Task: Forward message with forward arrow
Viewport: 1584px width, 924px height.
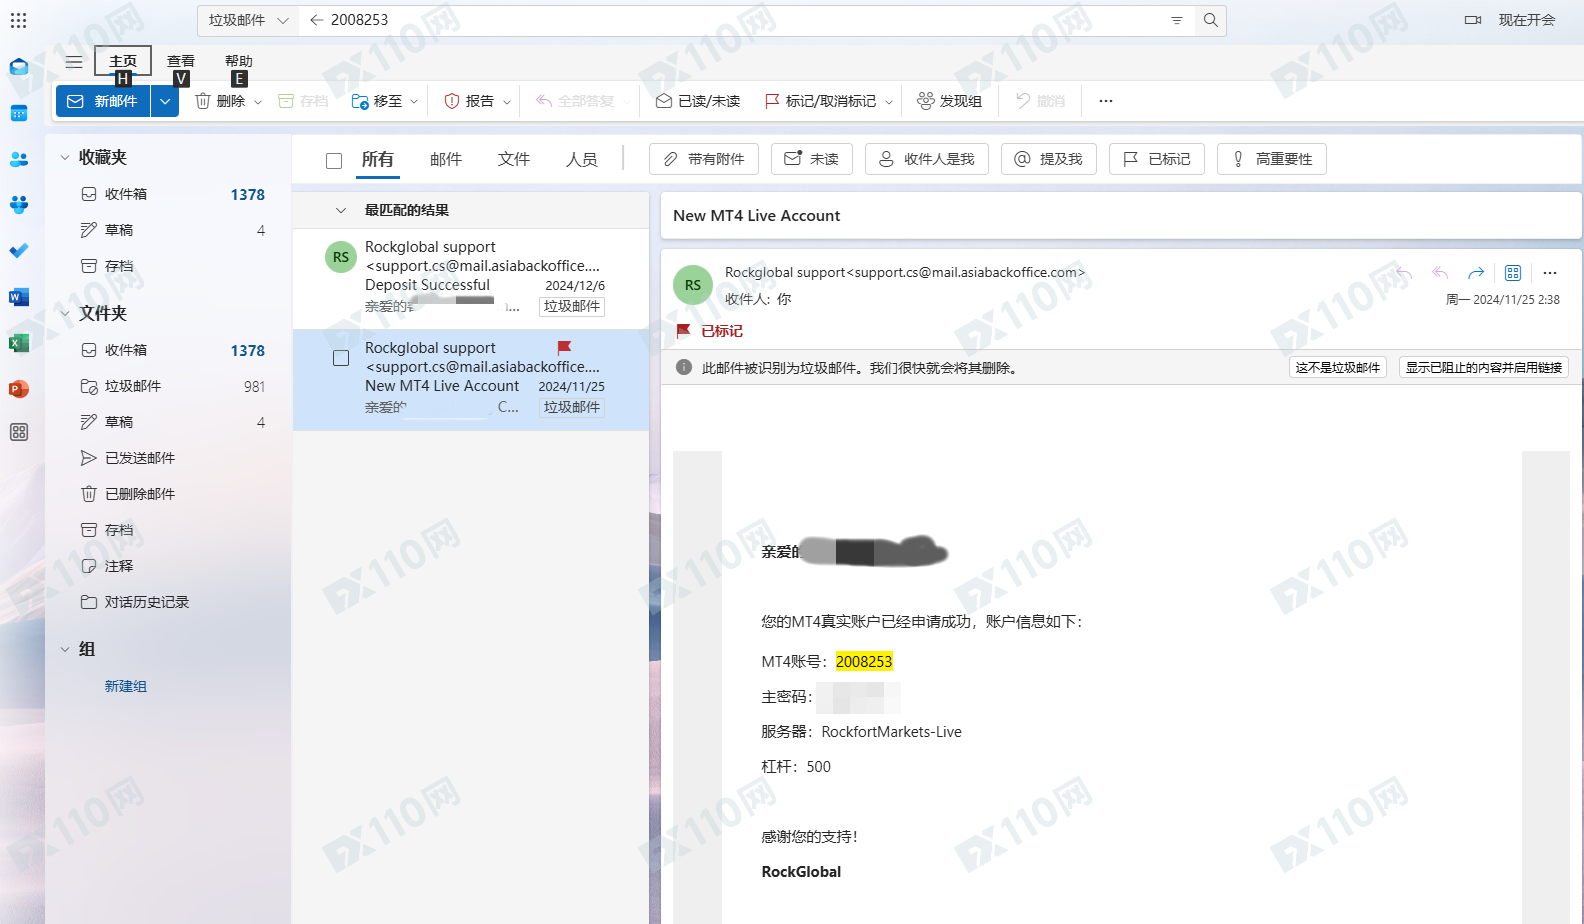Action: pyautogui.click(x=1476, y=273)
